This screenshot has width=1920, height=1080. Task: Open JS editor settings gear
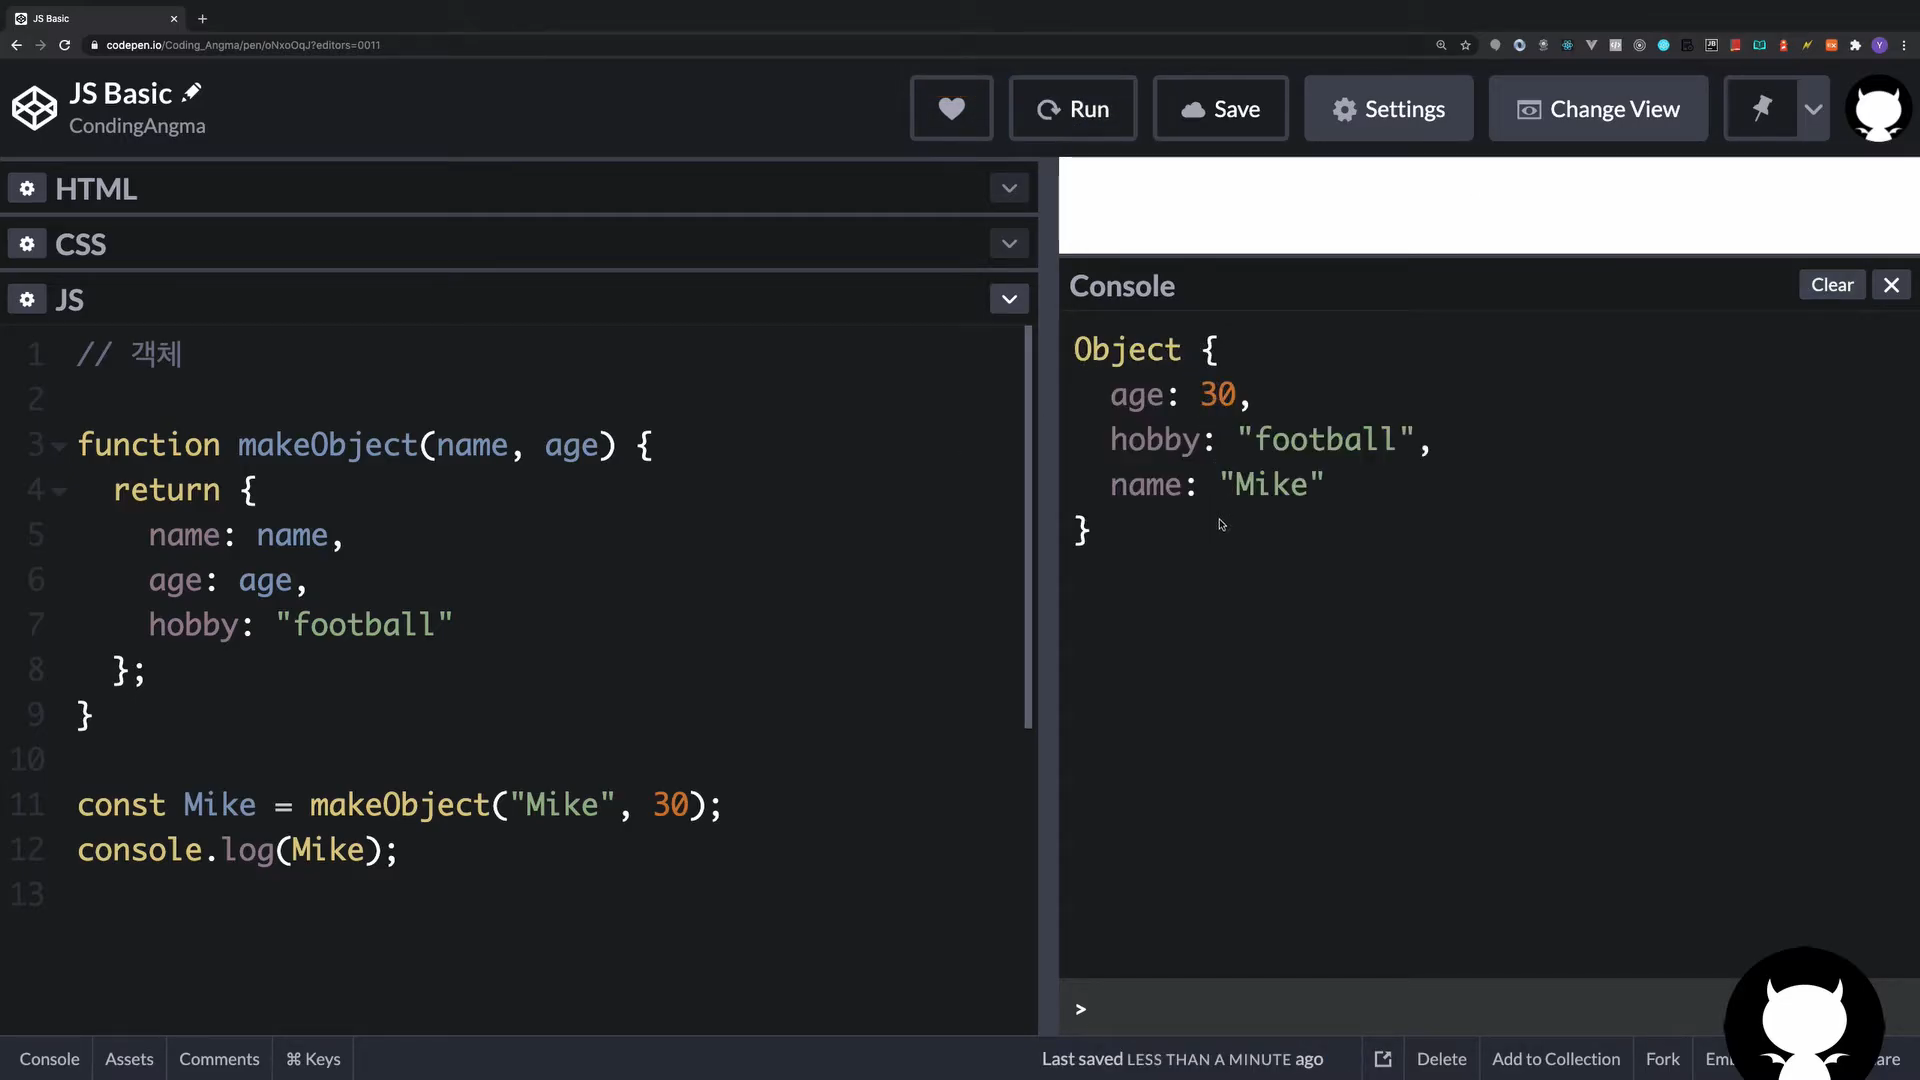(27, 299)
